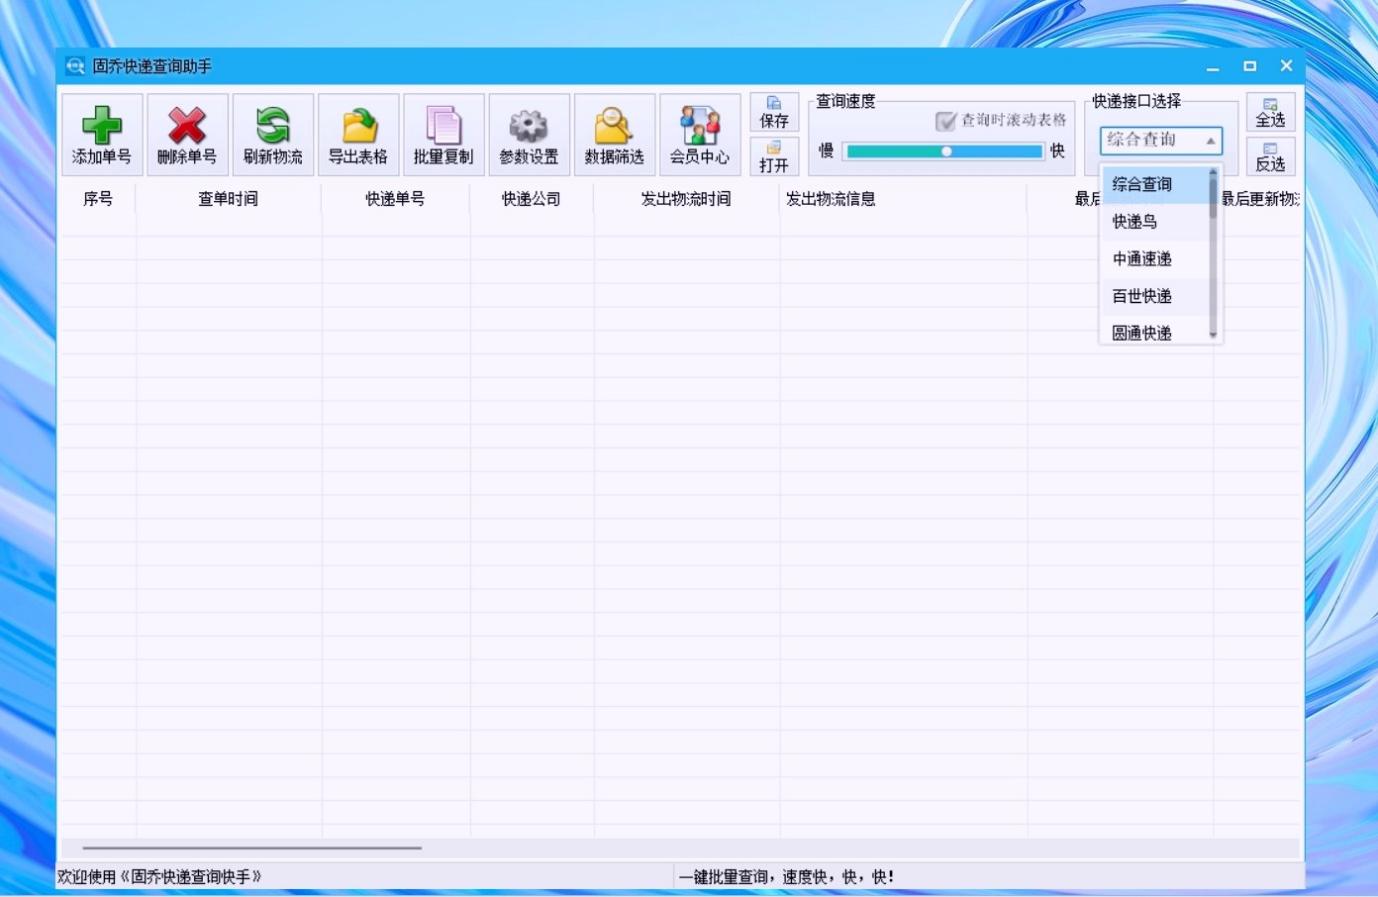Viewport: 1378px width, 897px height.
Task: Click 全选 to select all rows
Action: [x=1270, y=112]
